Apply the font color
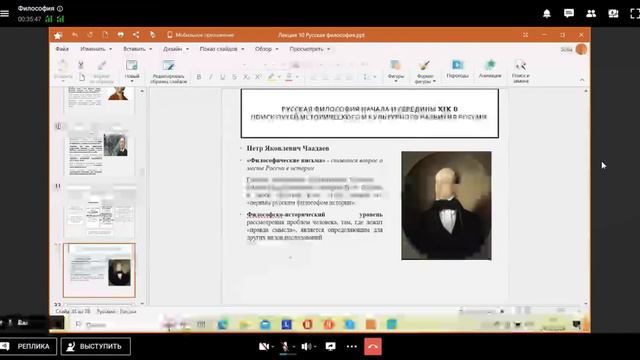Screen dimensions: 640x360 (x=289, y=77)
